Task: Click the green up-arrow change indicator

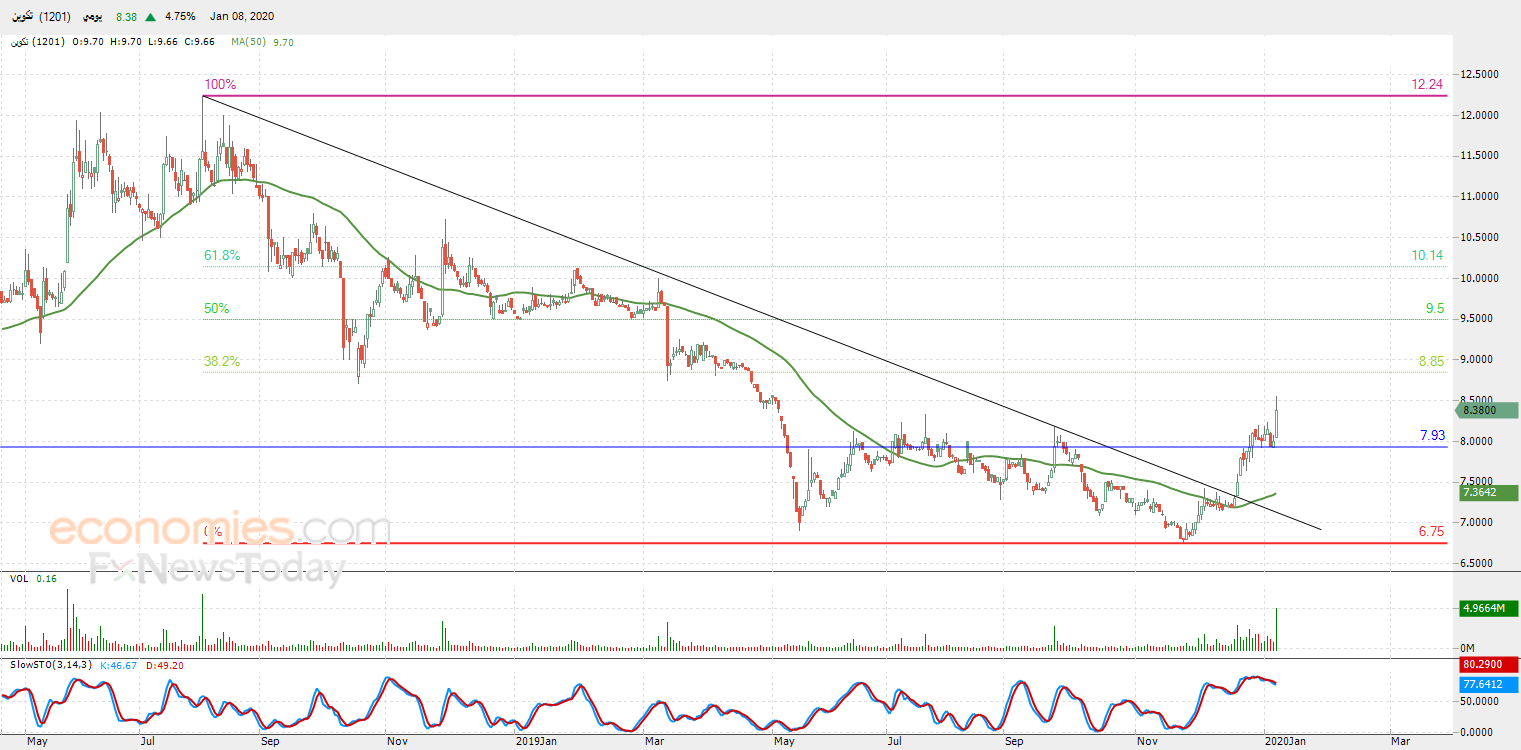Action: 151,17
